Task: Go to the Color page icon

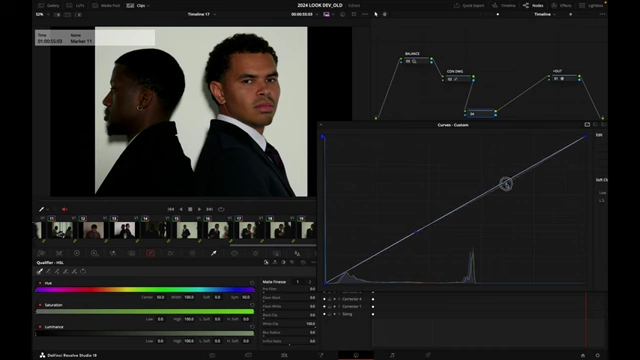Action: point(356,355)
